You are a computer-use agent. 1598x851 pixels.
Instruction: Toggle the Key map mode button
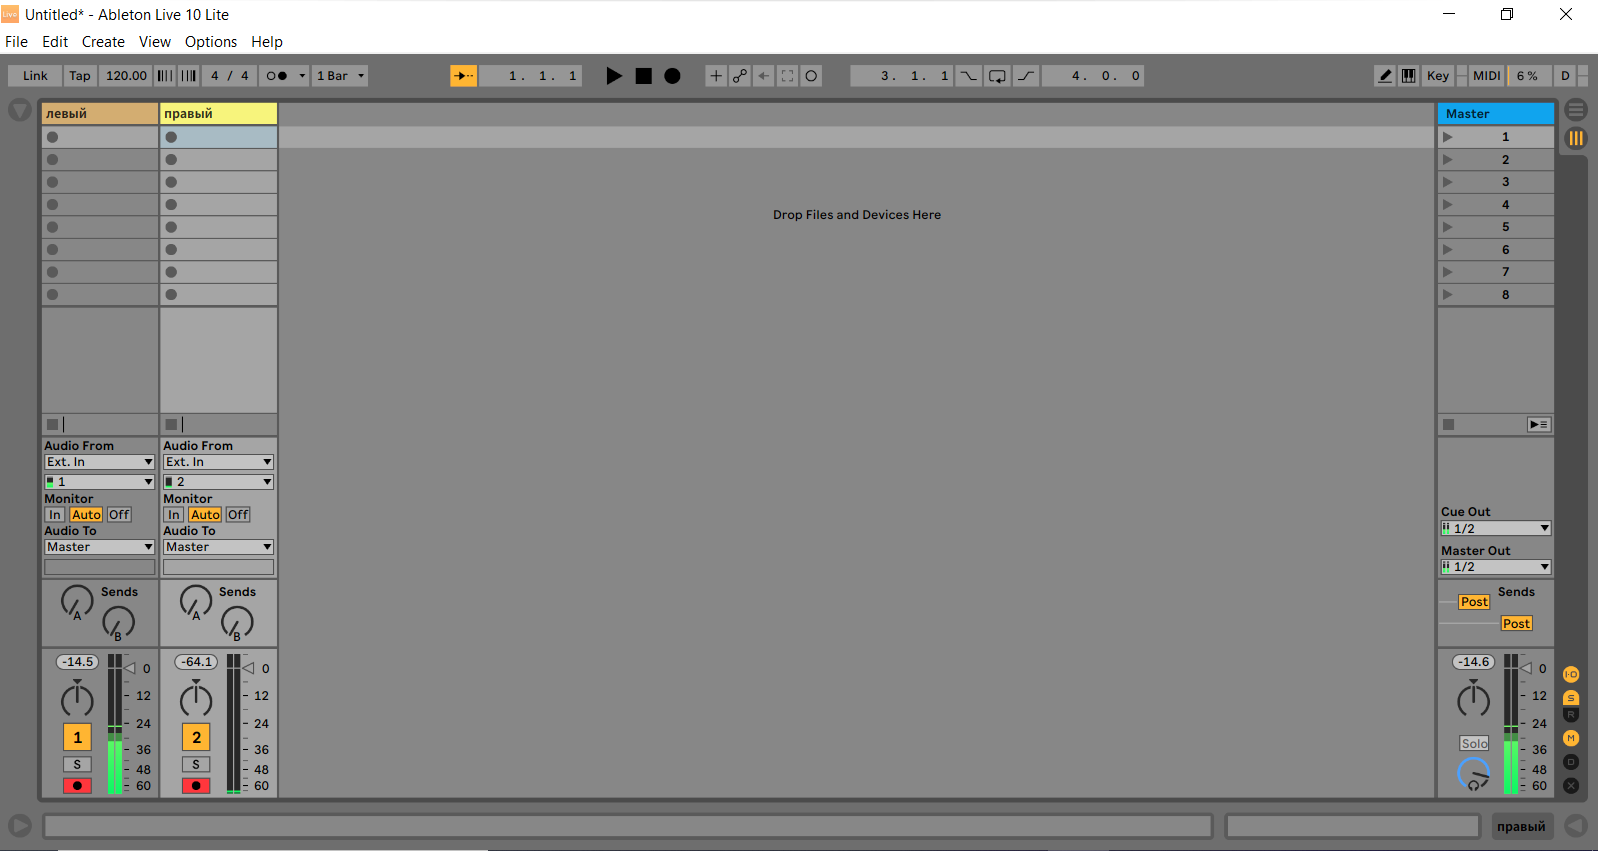(1438, 76)
